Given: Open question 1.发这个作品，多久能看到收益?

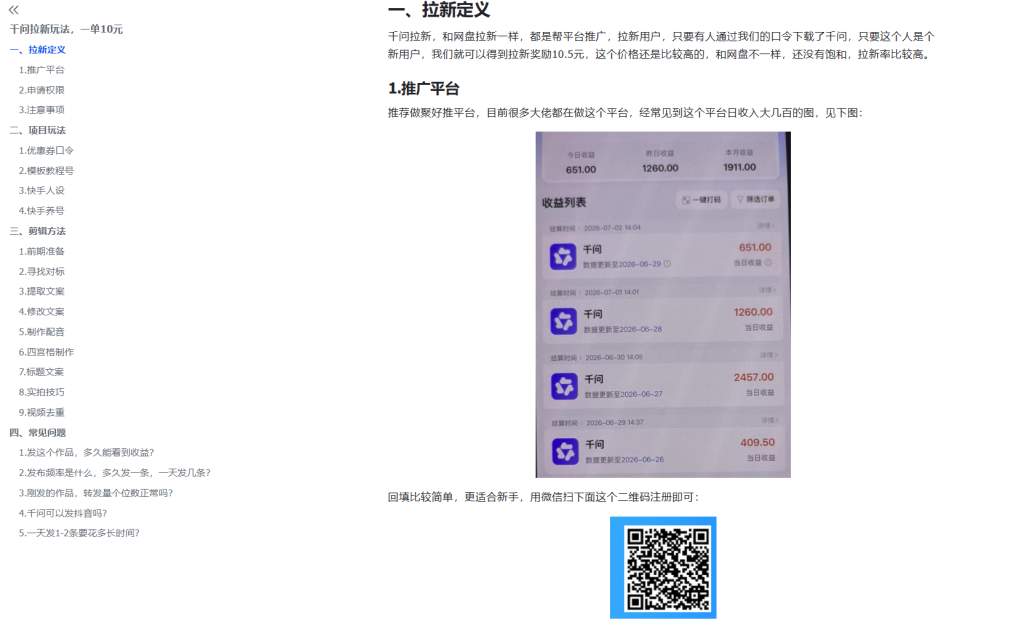Looking at the screenshot, I should tap(86, 453).
